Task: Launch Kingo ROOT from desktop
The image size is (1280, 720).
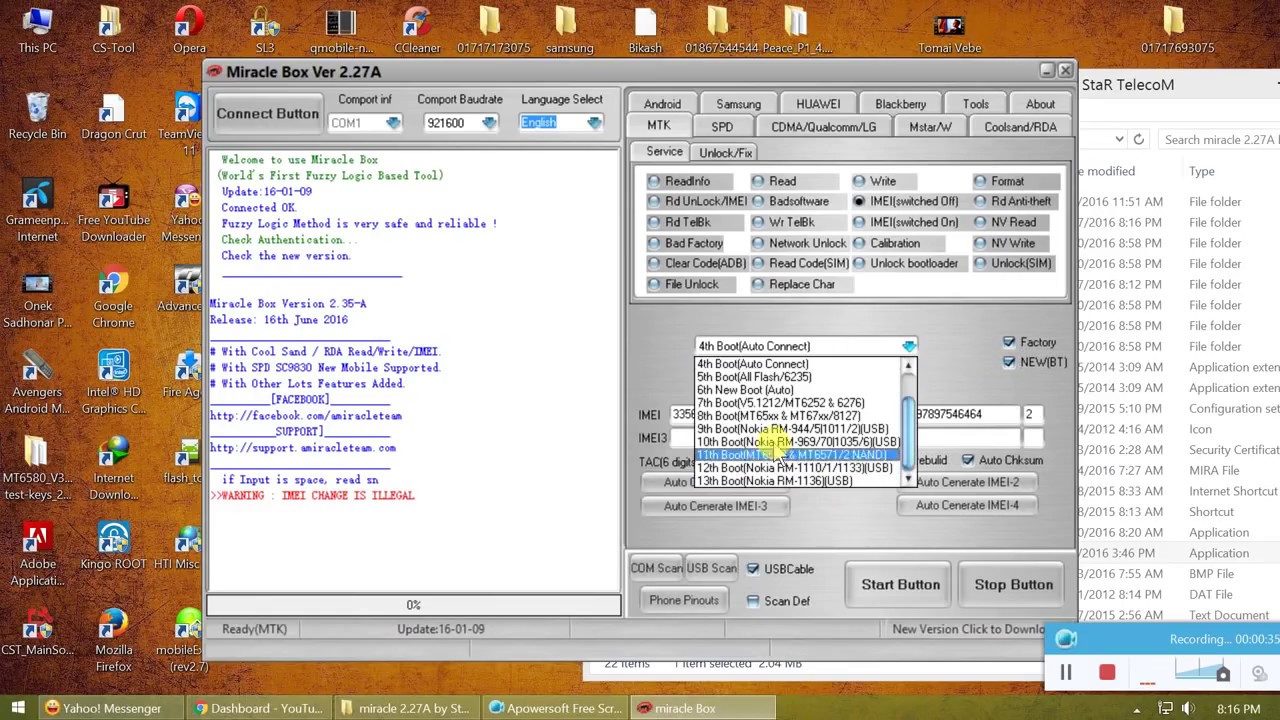Action: 113,546
